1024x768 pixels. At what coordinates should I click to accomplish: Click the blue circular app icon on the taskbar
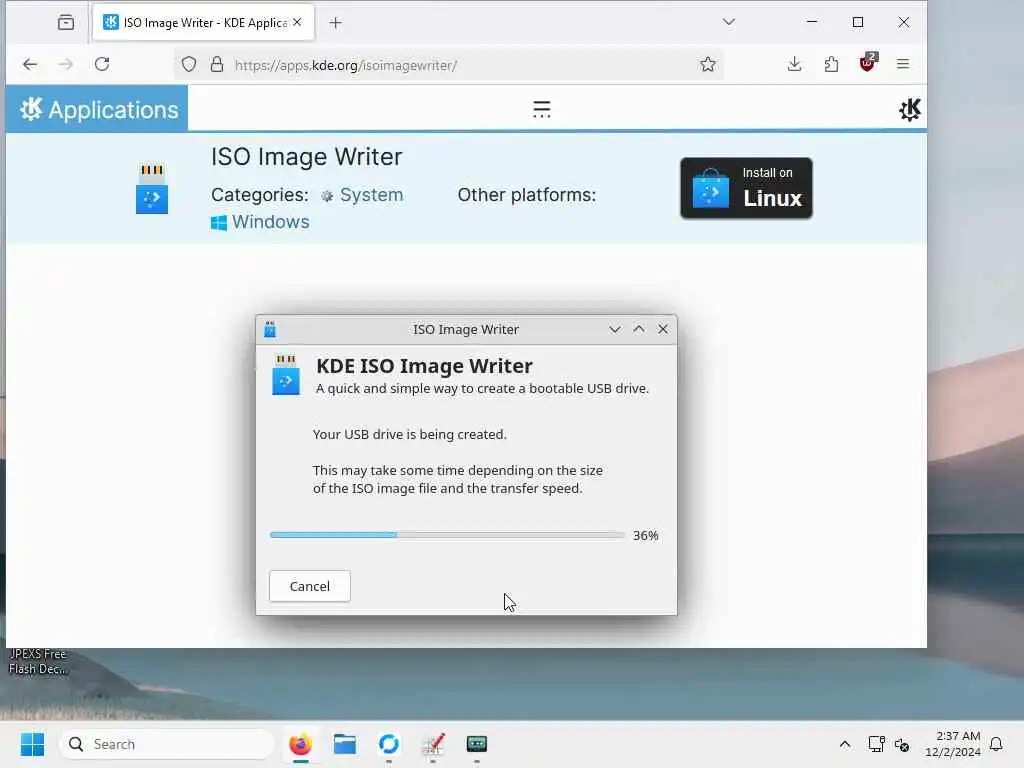389,744
